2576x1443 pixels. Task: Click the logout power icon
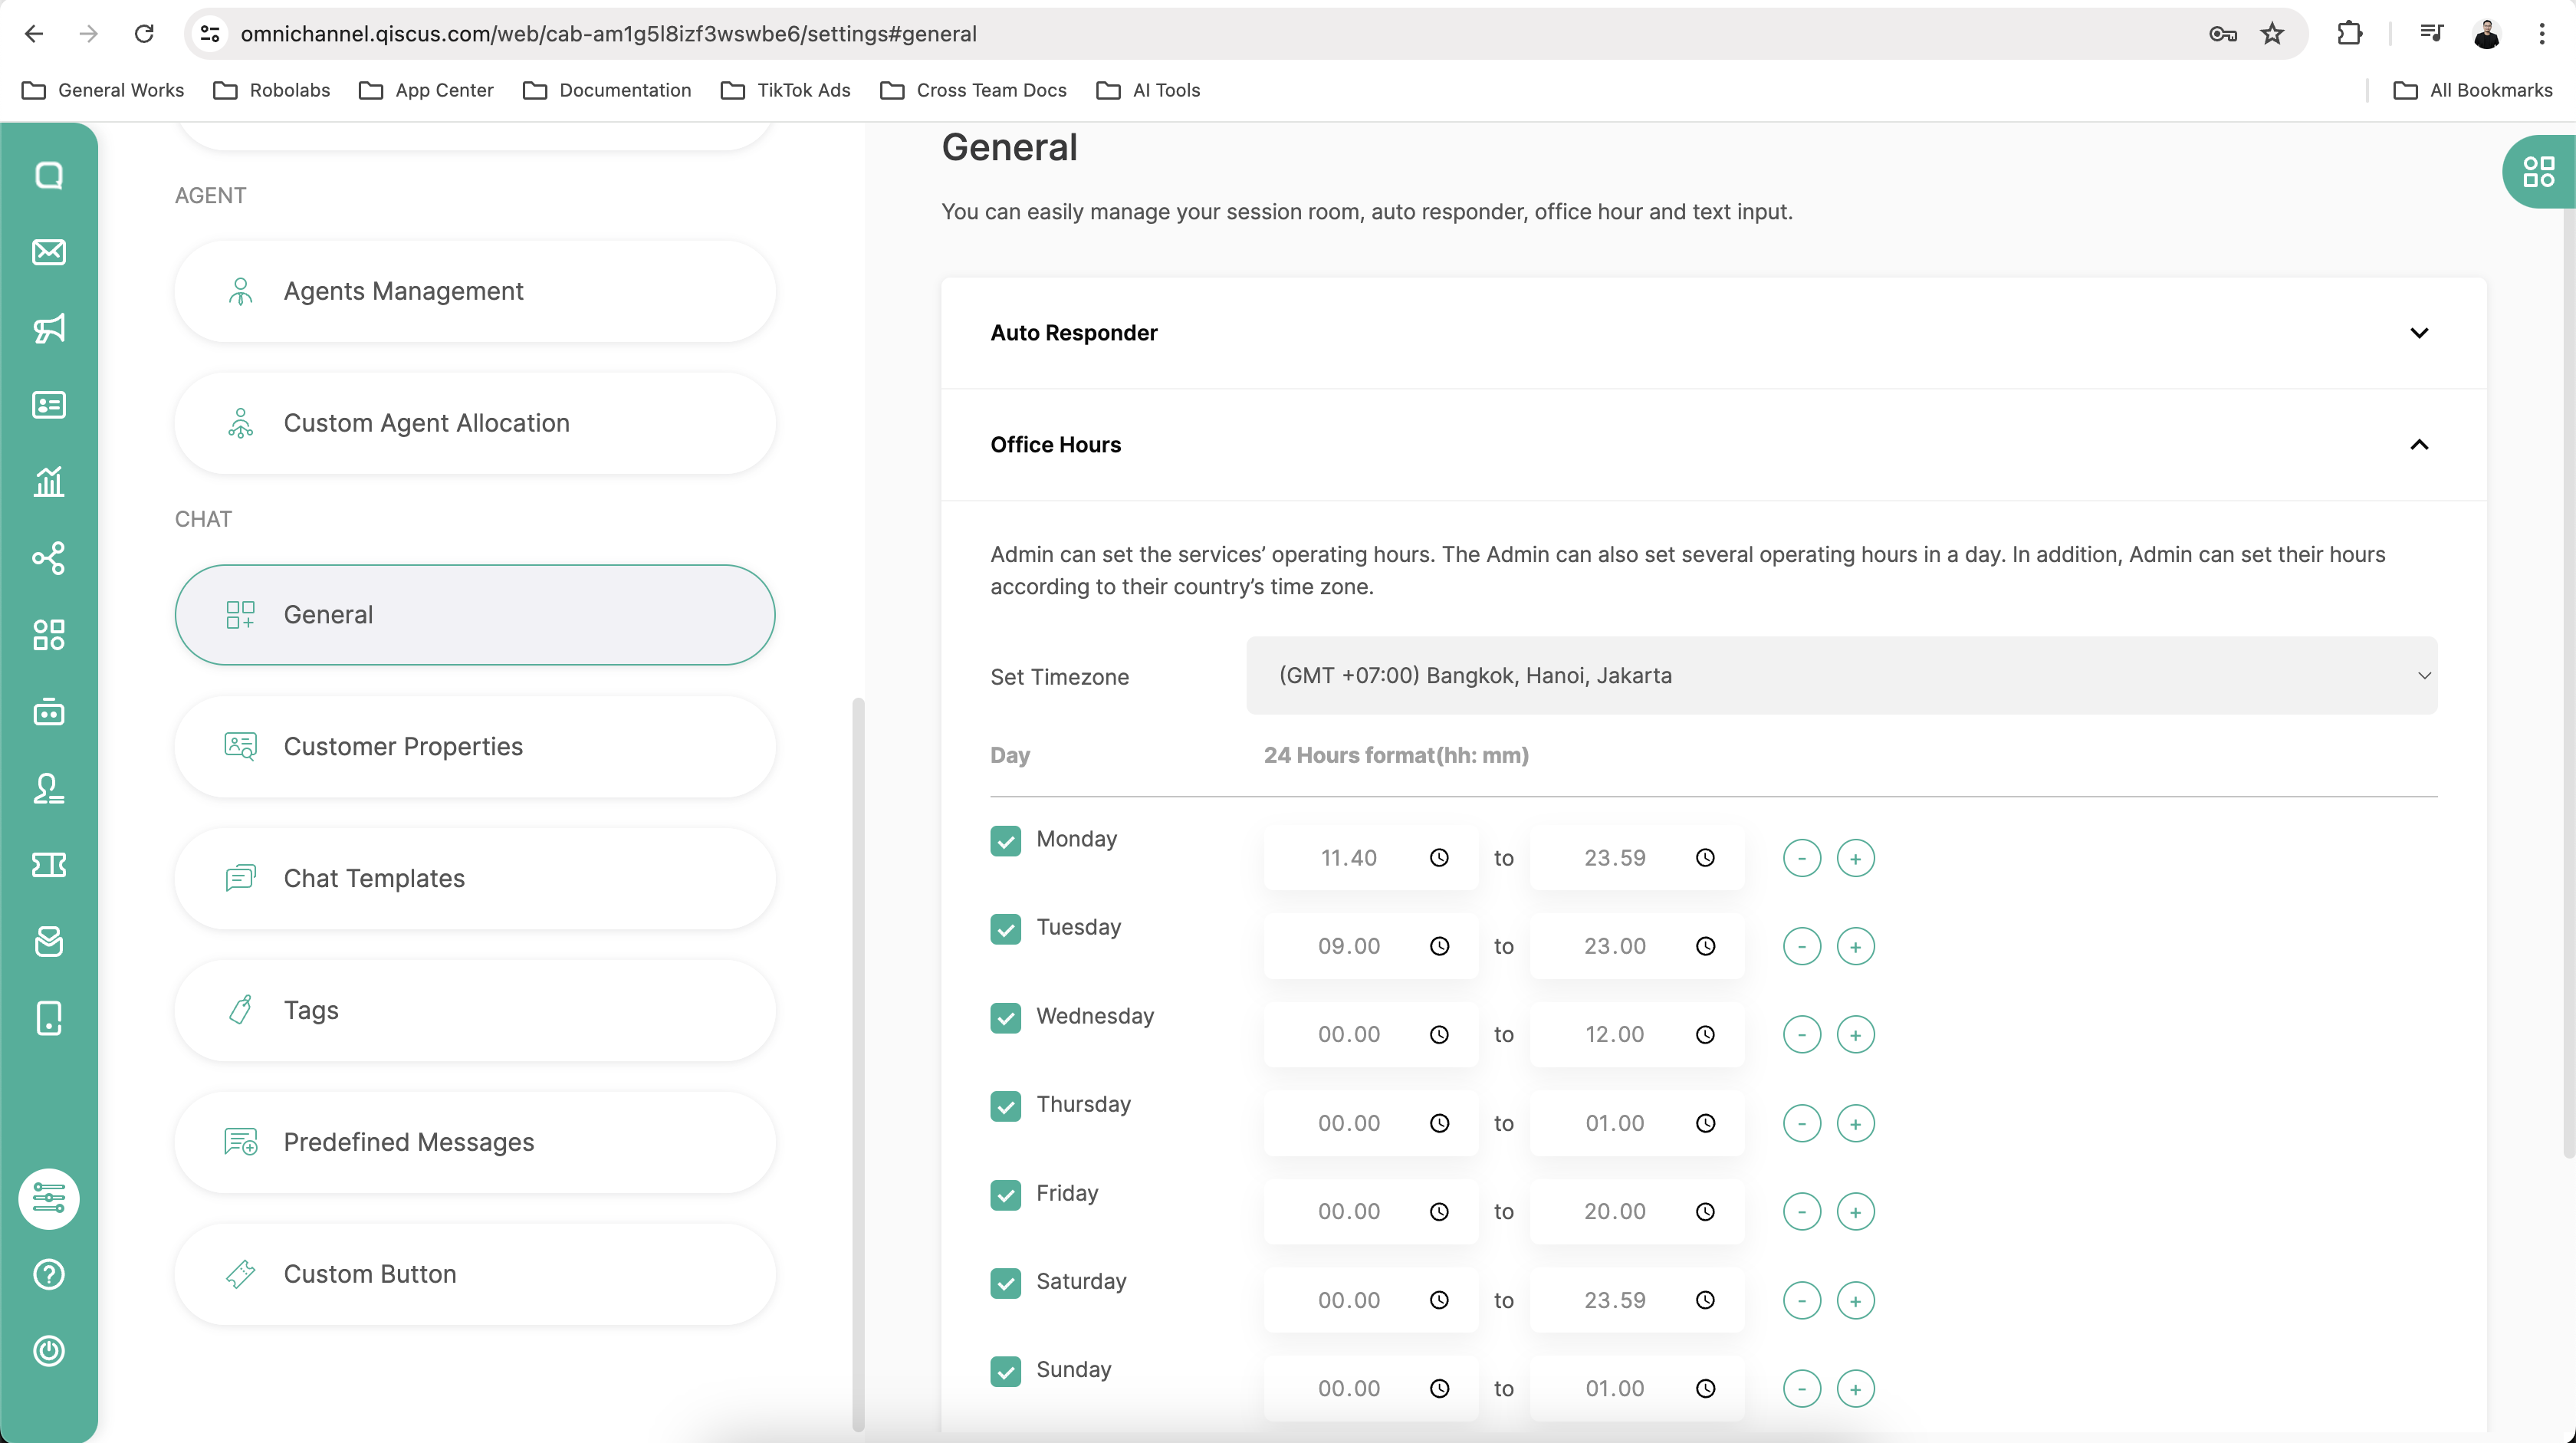[49, 1351]
